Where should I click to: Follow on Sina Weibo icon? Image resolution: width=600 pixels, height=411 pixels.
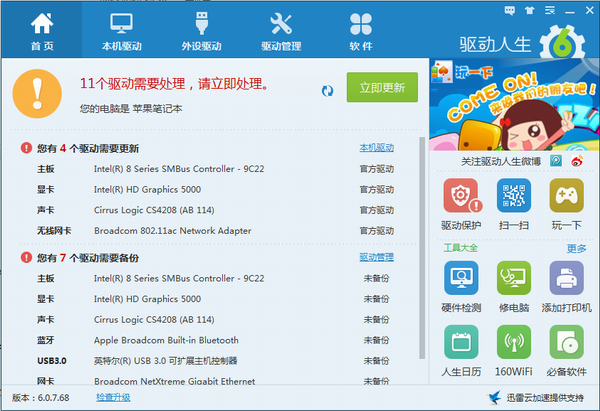(577, 161)
